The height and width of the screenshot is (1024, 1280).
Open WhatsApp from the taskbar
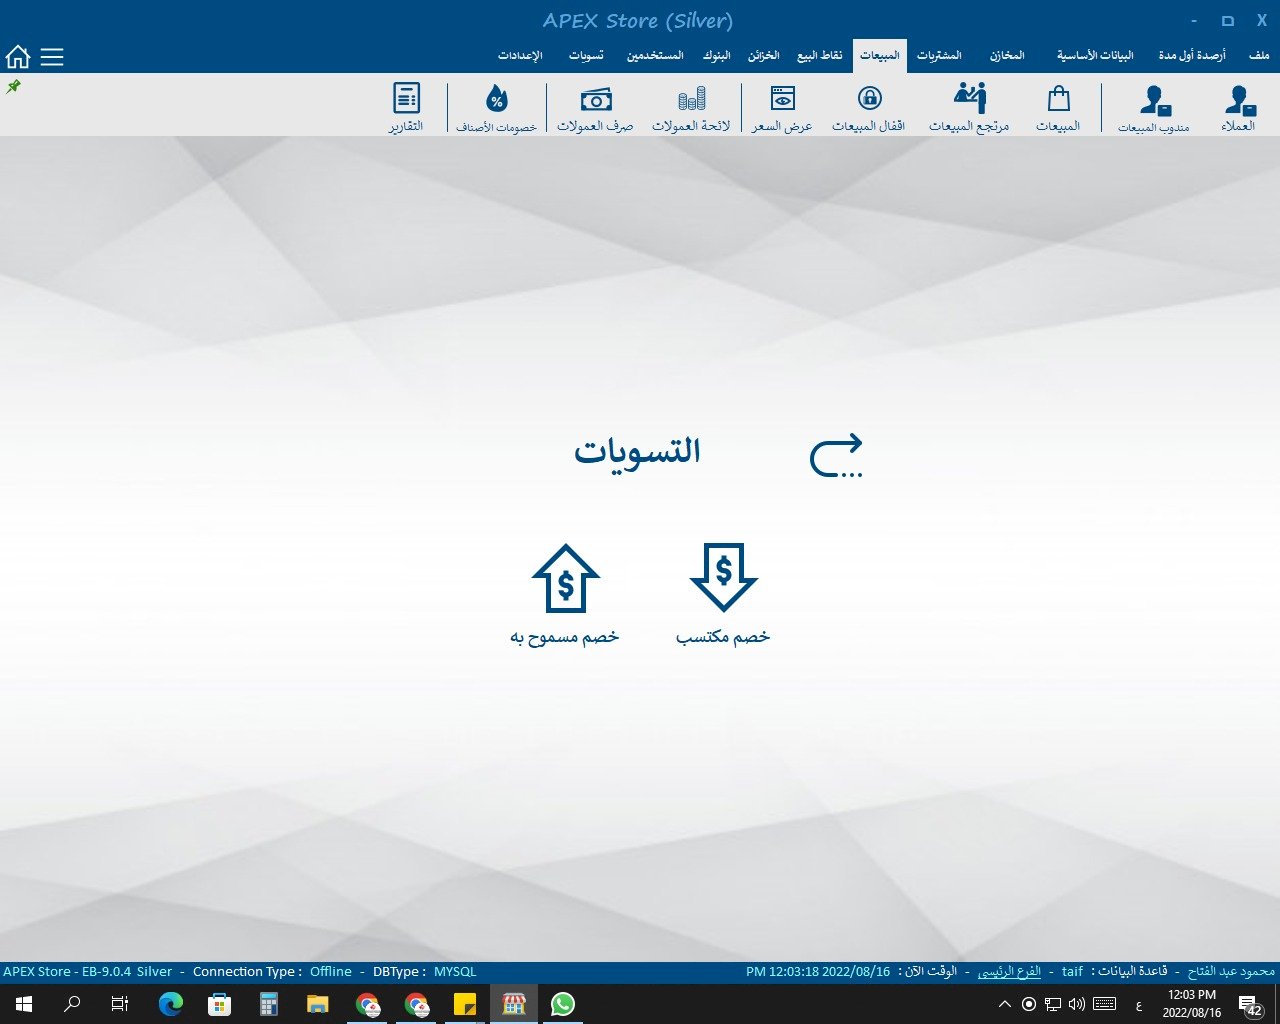point(563,1004)
